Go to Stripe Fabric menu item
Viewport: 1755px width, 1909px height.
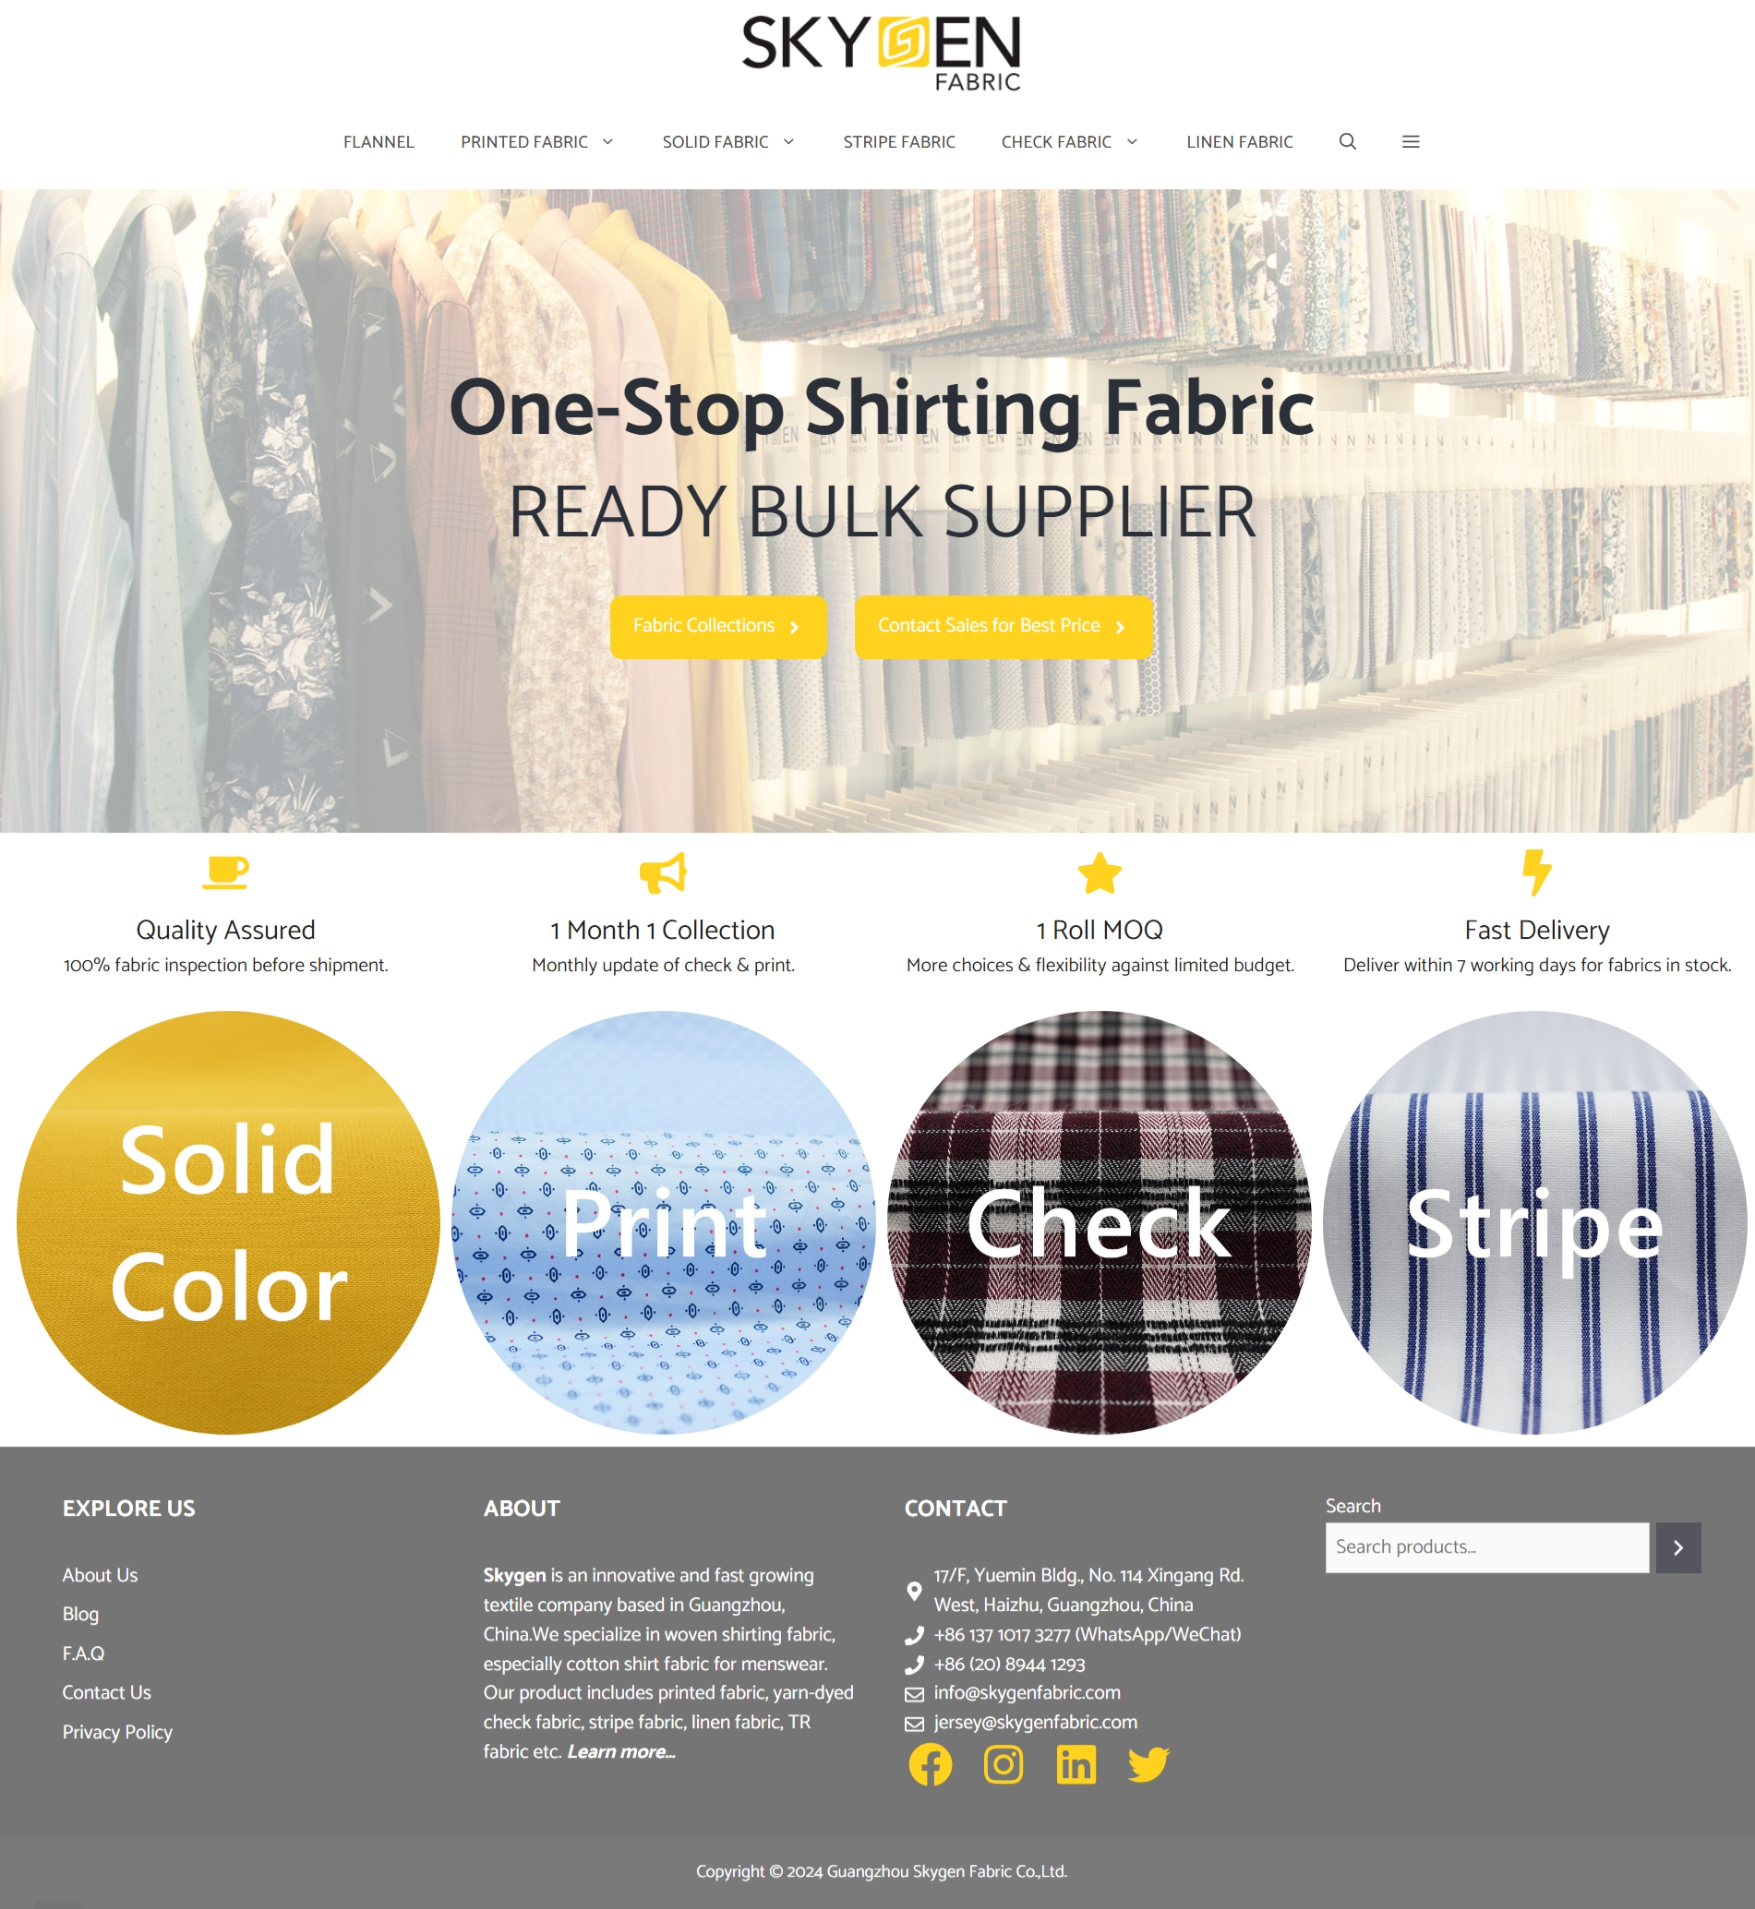(x=899, y=142)
